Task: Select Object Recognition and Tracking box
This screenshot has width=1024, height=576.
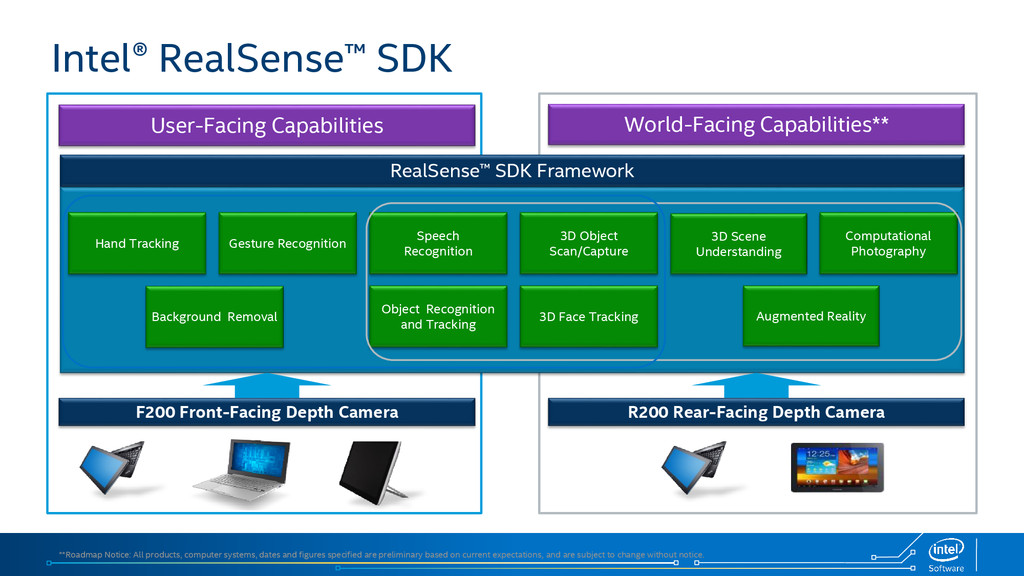Action: click(x=438, y=317)
